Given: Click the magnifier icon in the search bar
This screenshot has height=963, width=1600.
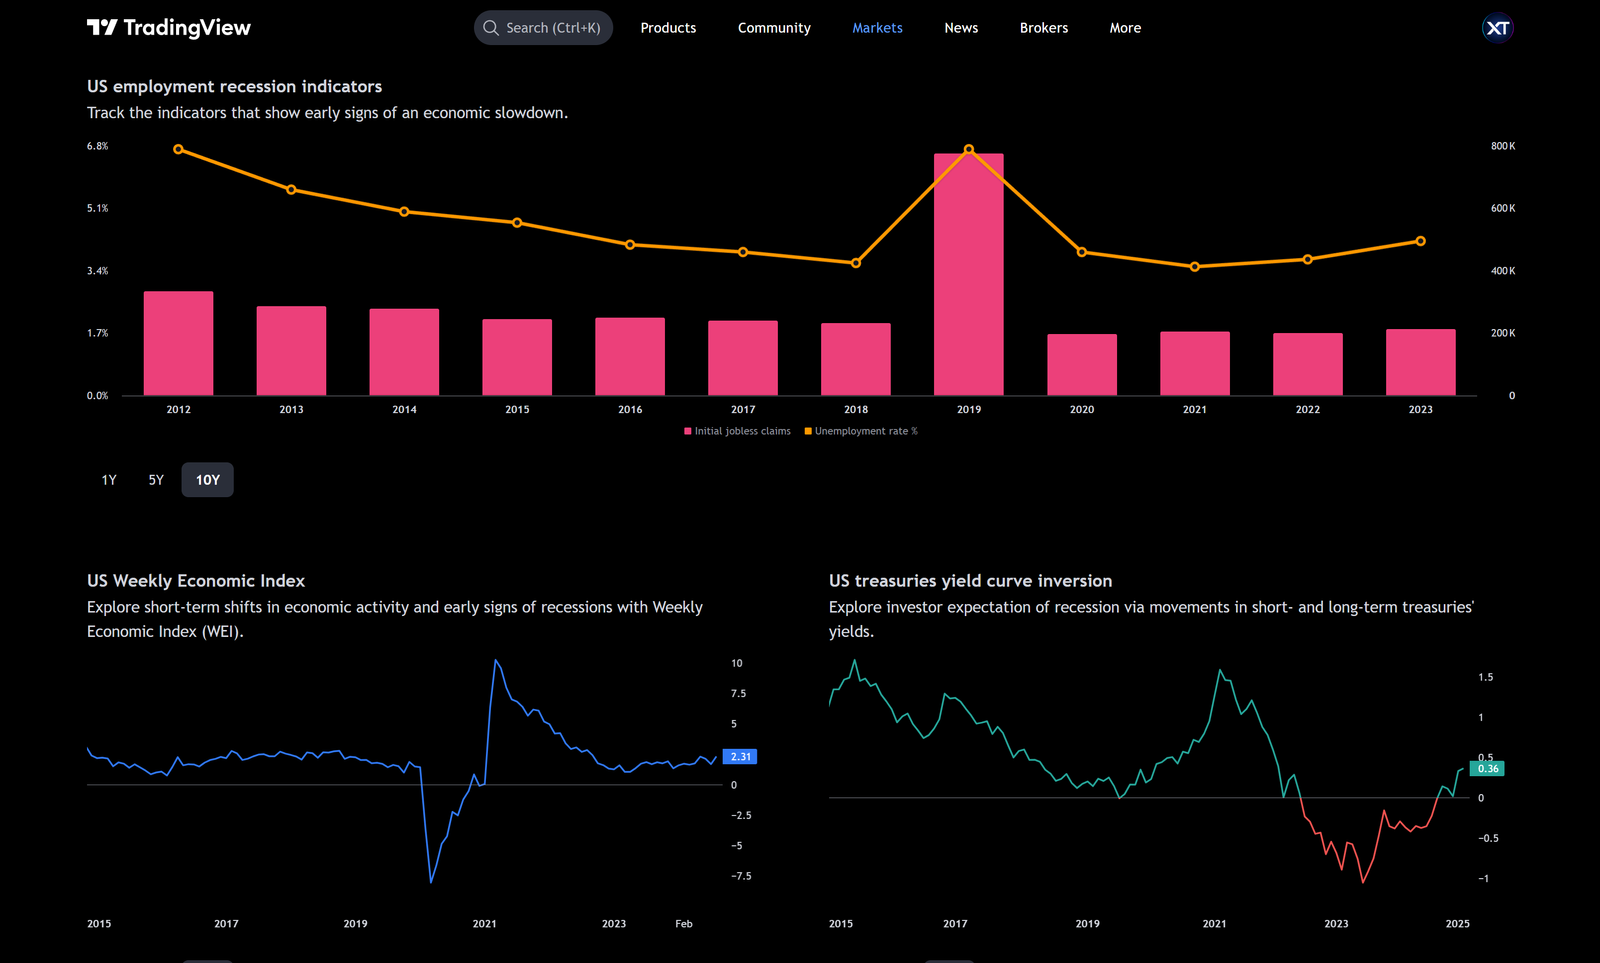Looking at the screenshot, I should pos(491,27).
